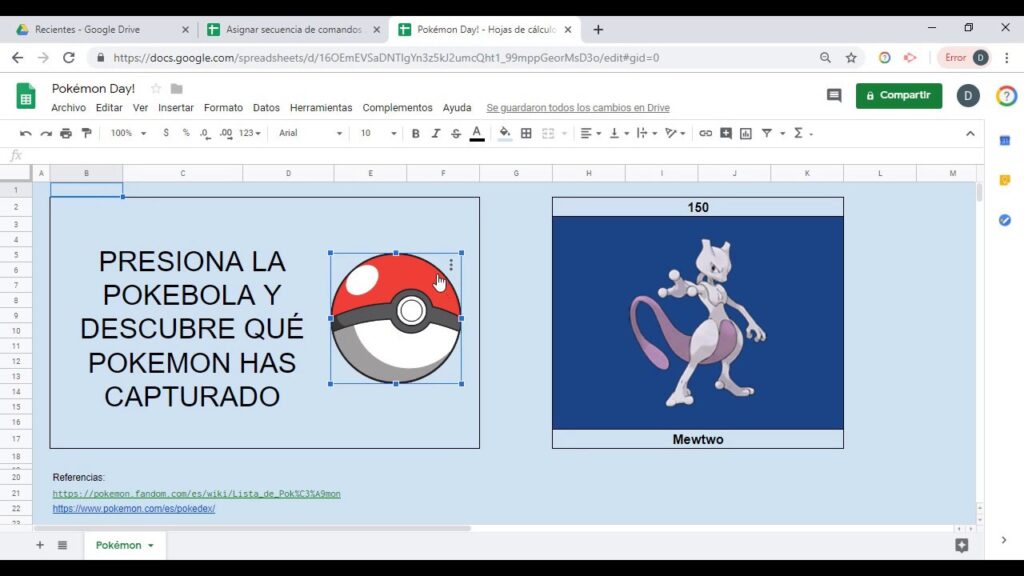Open the Herramientas menu
Viewport: 1024px width, 576px height.
coord(321,108)
